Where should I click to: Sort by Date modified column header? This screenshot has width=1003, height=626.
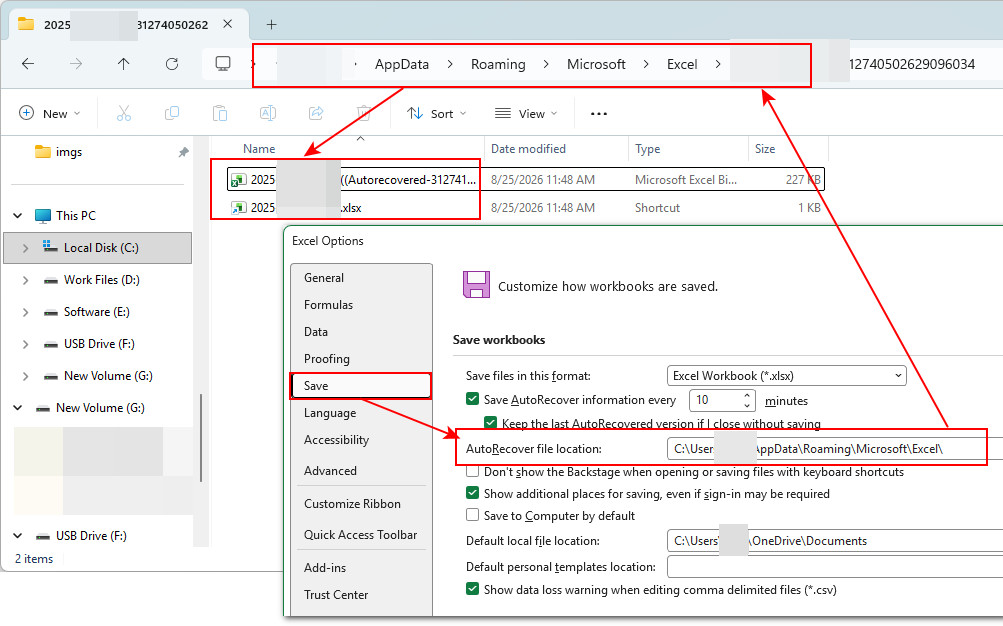coord(528,149)
